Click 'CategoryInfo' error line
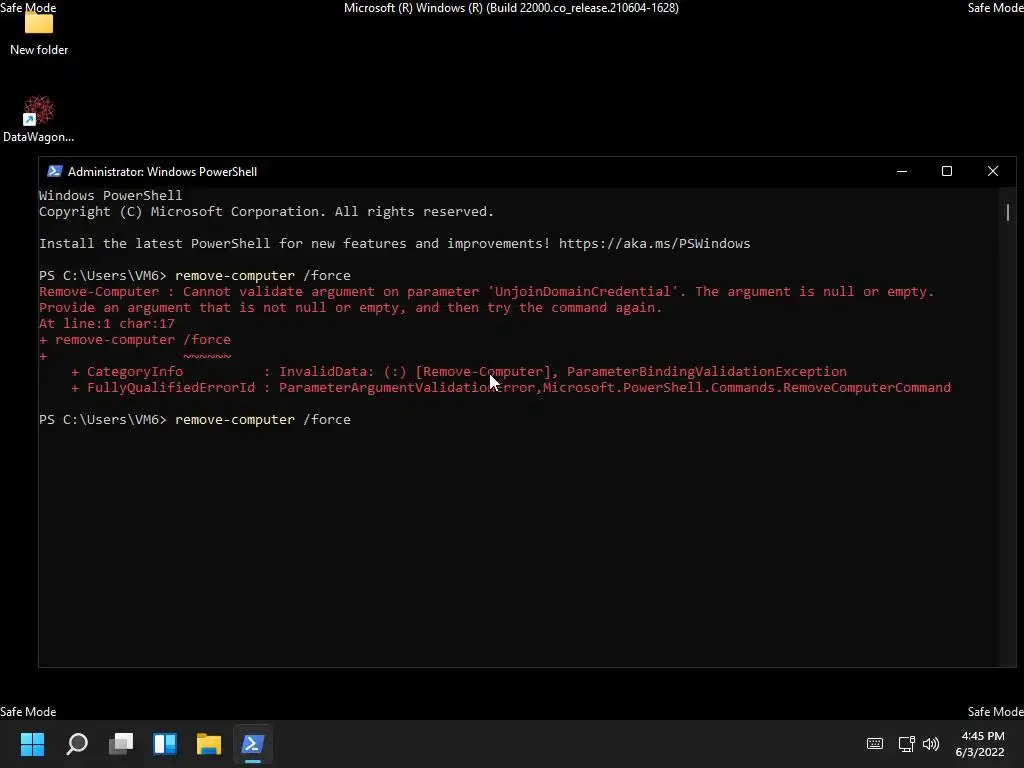This screenshot has width=1024, height=768. (458, 372)
